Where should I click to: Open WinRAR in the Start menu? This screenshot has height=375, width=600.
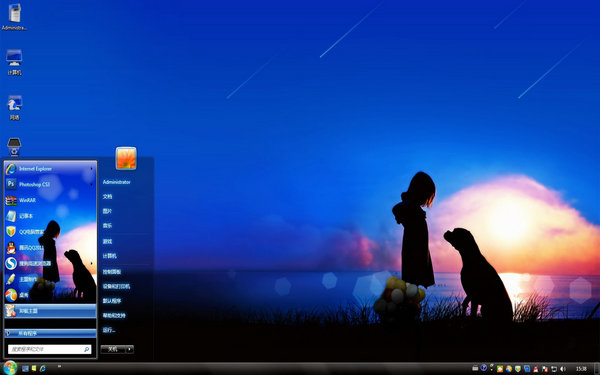(50, 200)
